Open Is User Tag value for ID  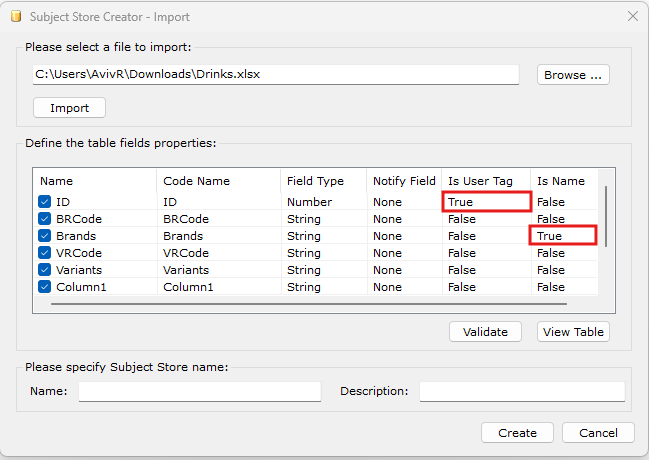(x=486, y=202)
